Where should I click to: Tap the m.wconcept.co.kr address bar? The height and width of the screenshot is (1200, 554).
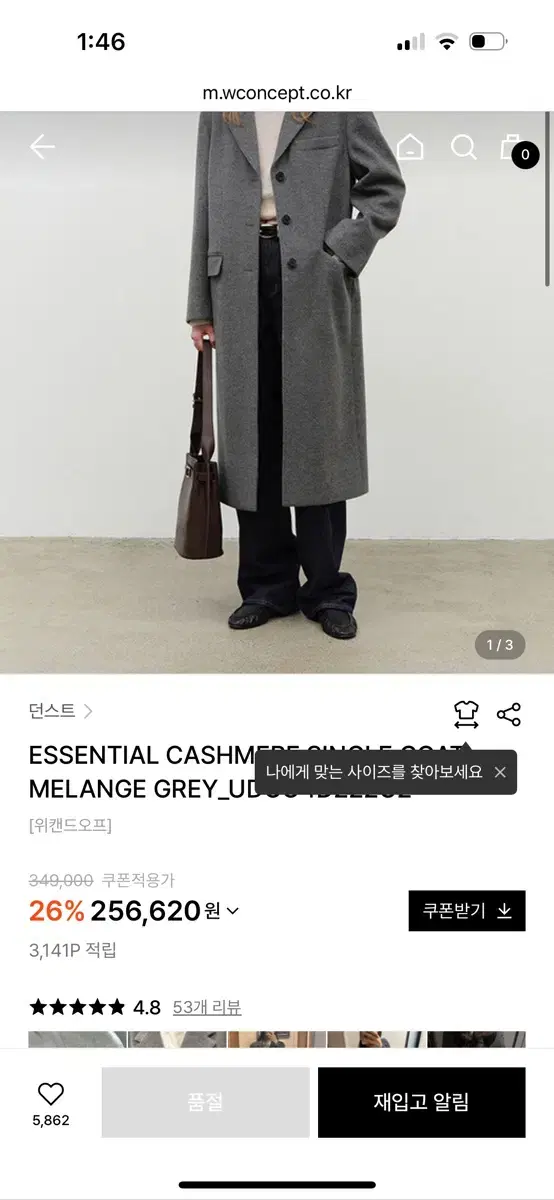pos(277,93)
